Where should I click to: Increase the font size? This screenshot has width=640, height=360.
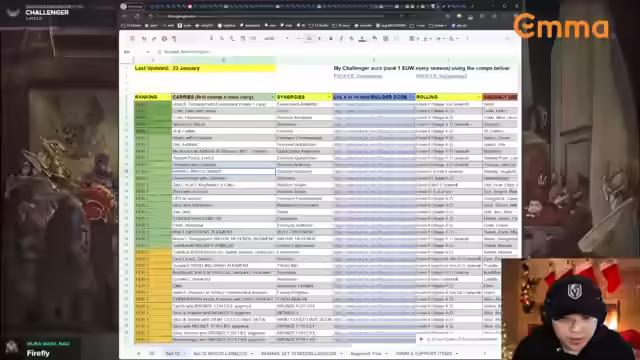tap(319, 38)
